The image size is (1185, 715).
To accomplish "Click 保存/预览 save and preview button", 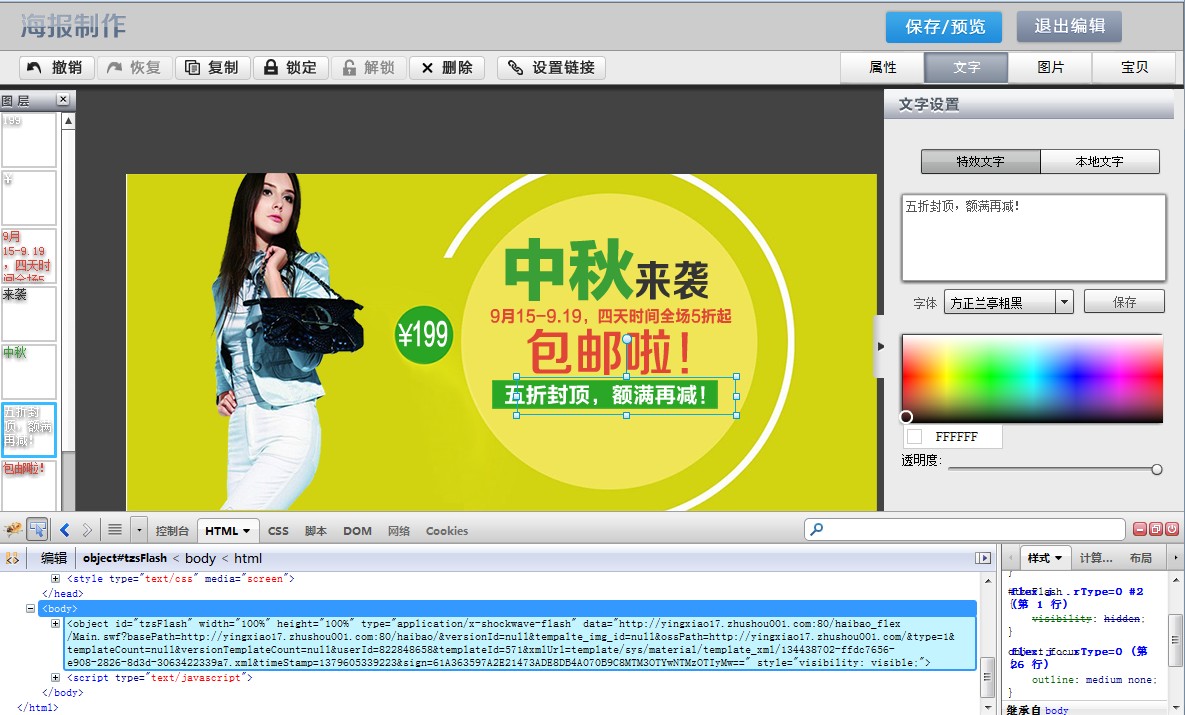I will point(944,27).
